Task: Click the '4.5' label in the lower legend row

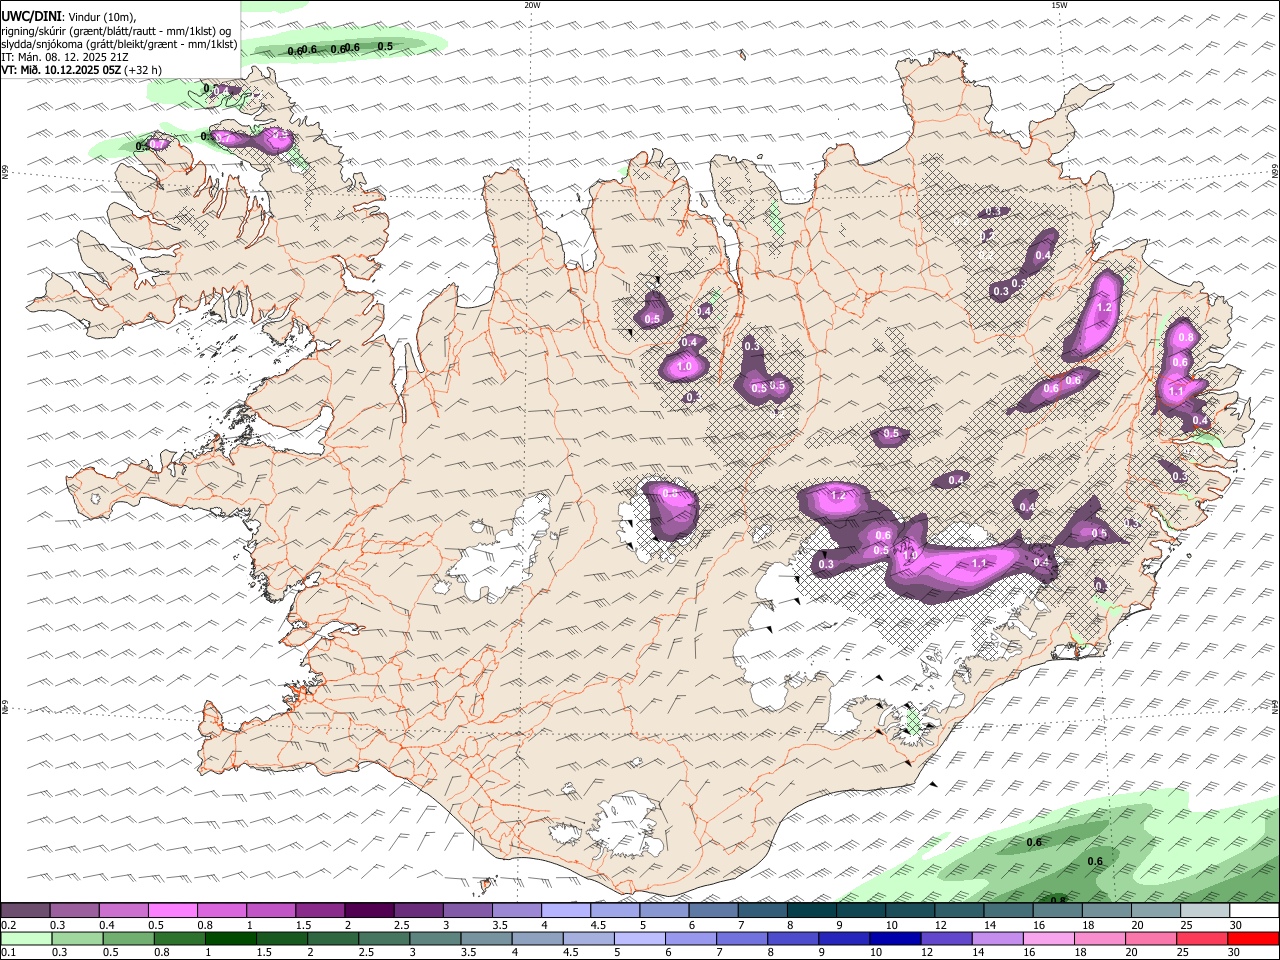Action: tap(569, 953)
